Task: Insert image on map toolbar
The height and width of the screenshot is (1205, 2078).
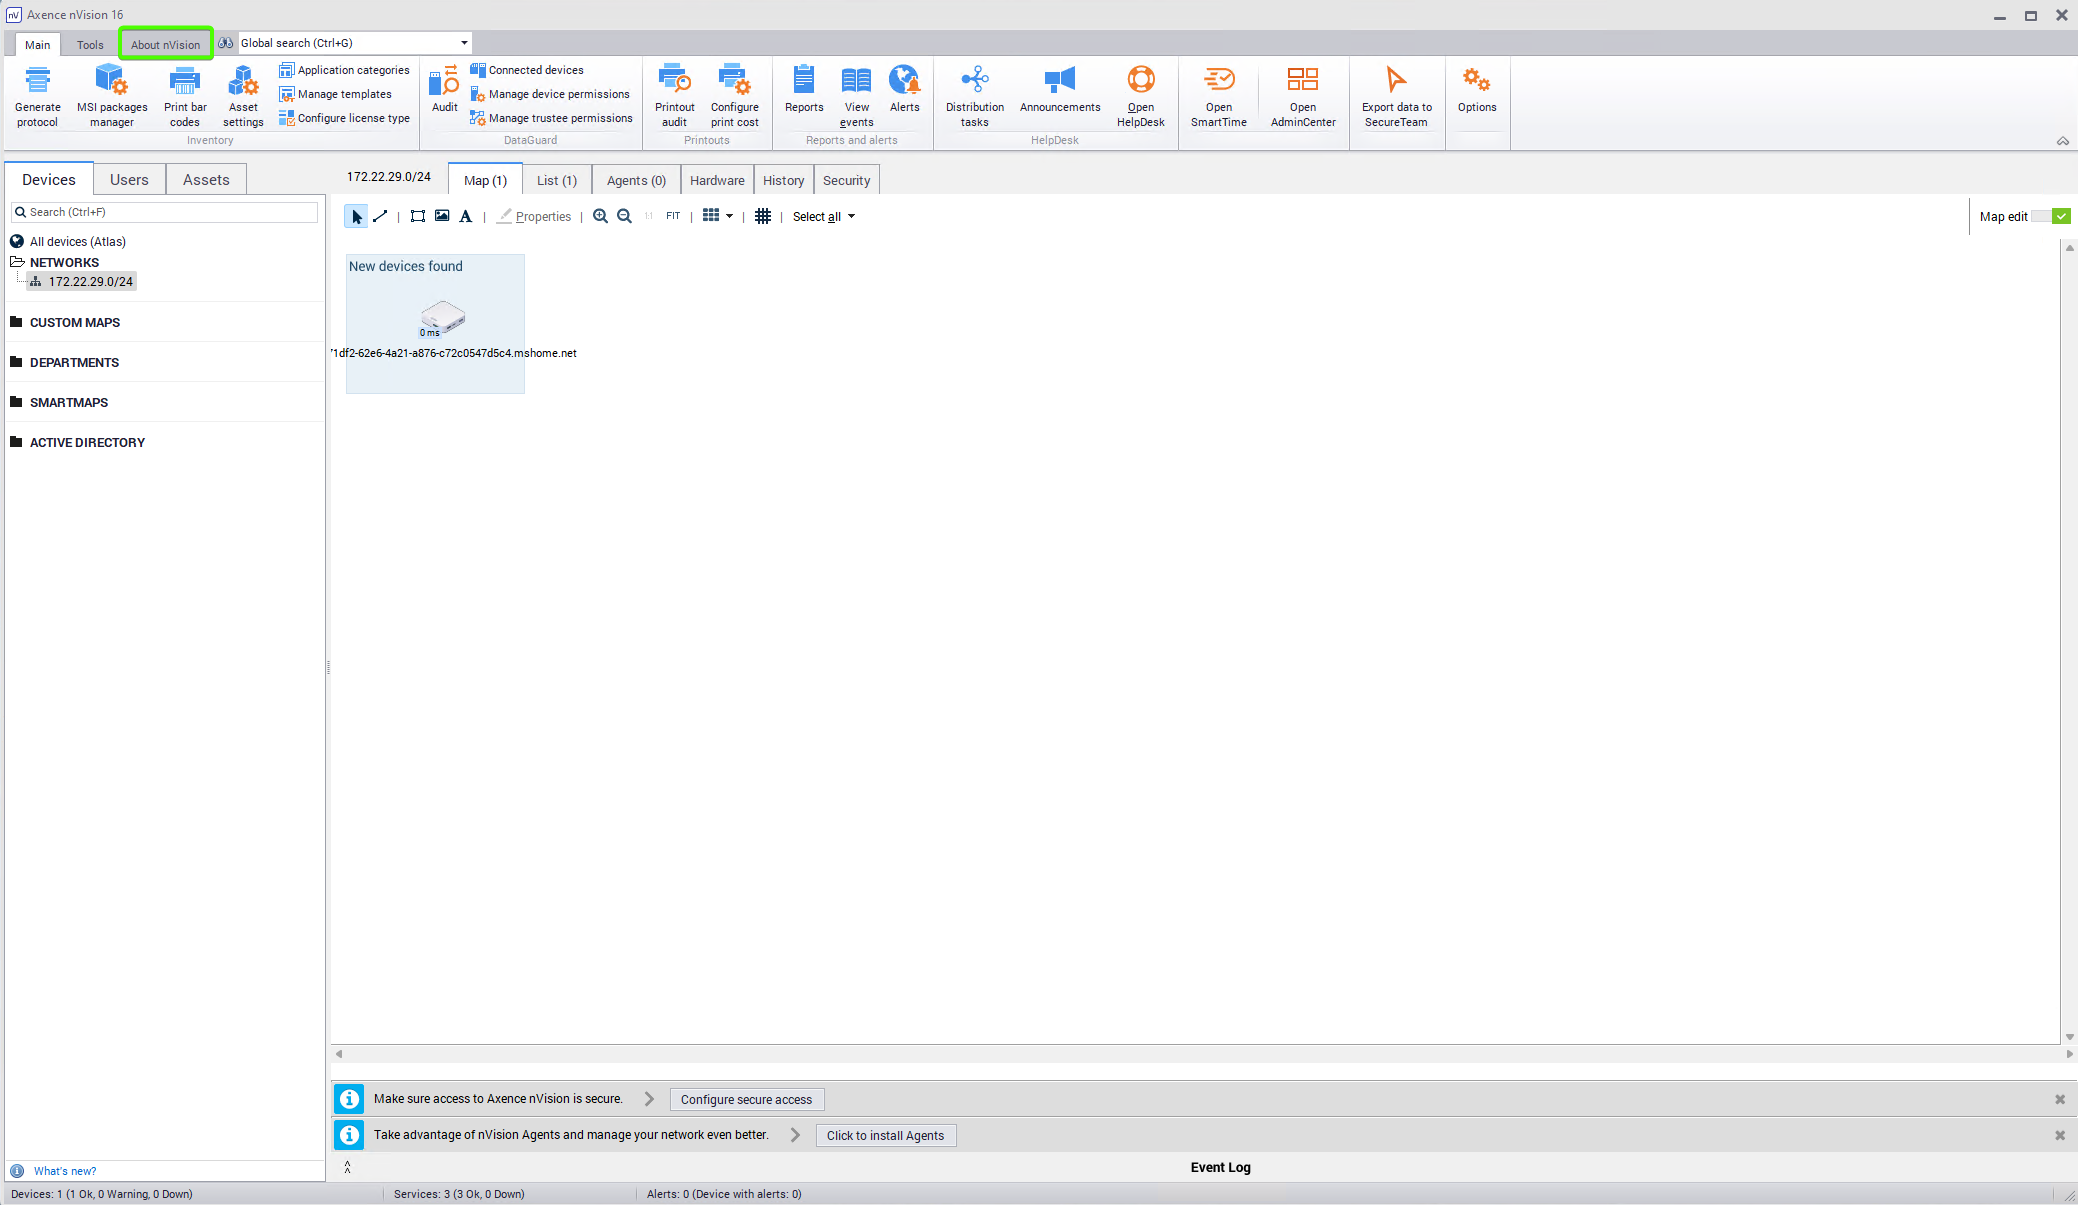Action: [x=442, y=216]
